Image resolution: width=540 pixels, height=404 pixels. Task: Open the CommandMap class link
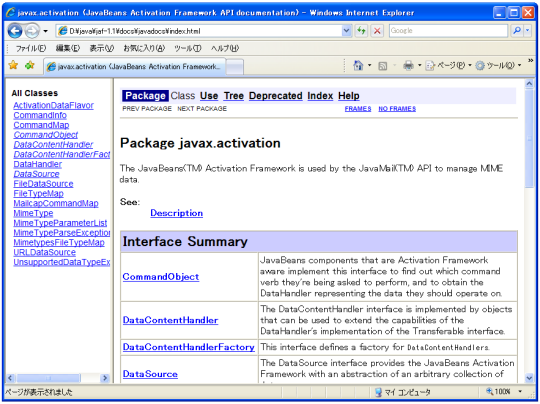[41, 125]
